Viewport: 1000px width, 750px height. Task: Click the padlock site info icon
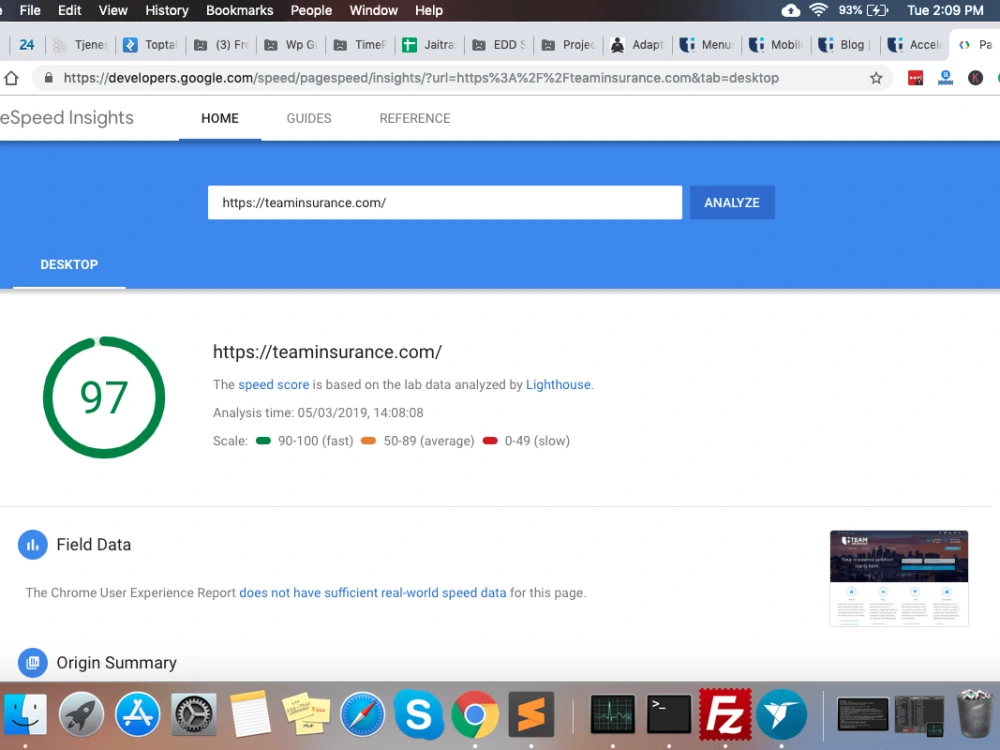pos(48,78)
